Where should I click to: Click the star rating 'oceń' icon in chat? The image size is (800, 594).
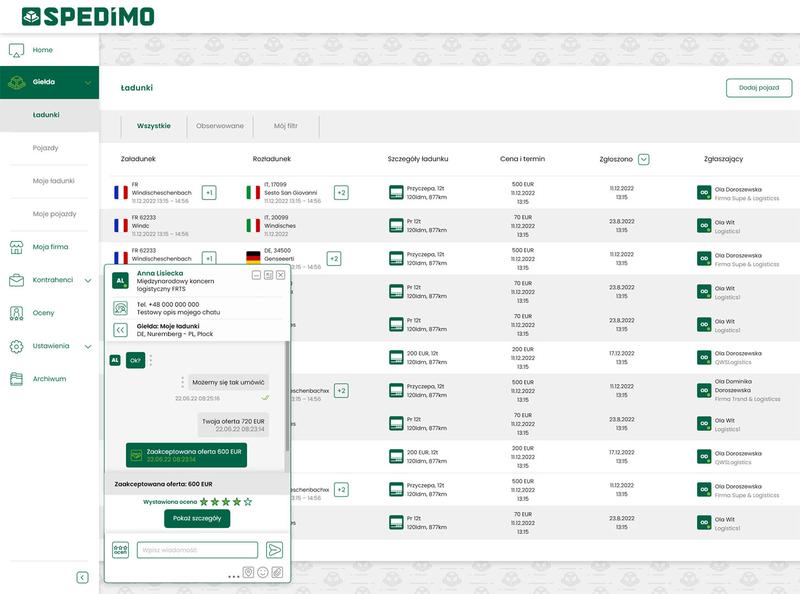click(x=121, y=550)
